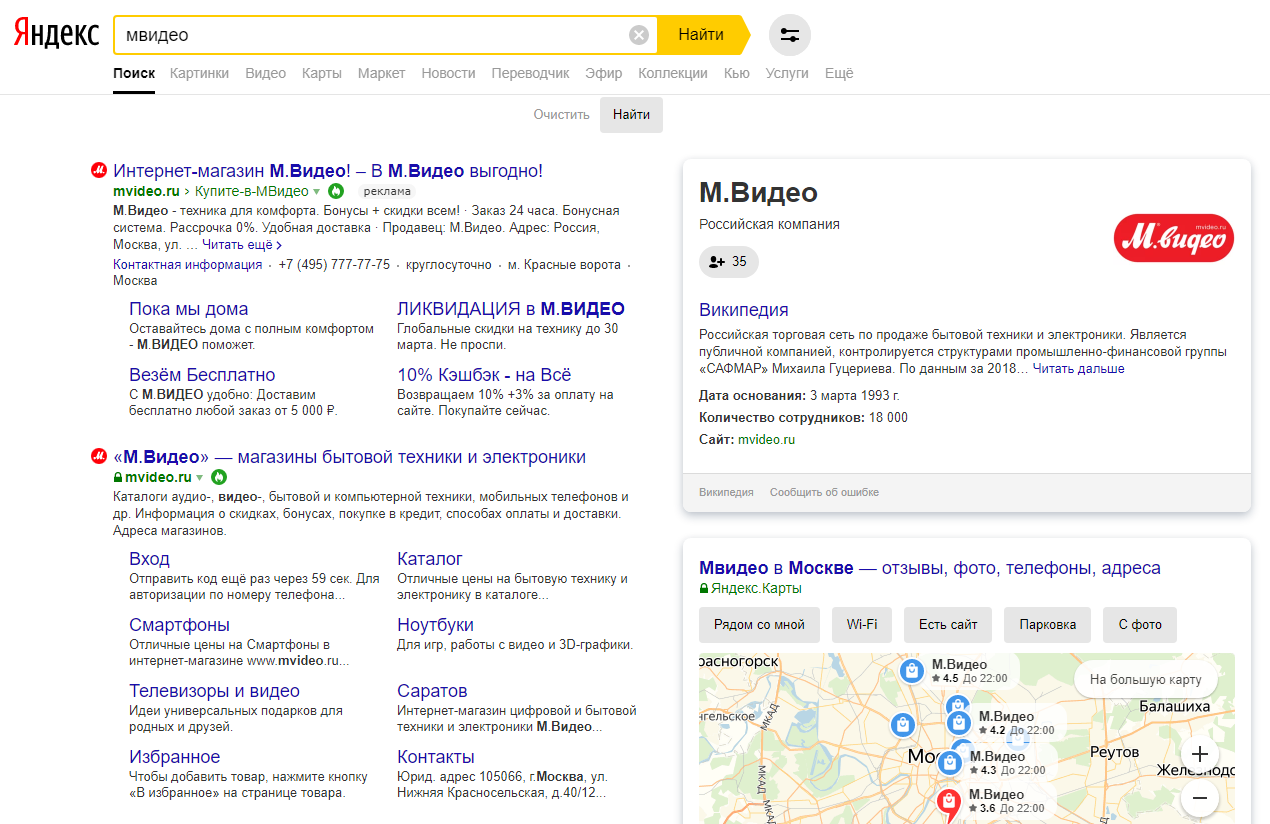
Task: Open the Саратов sitelink
Action: 432,691
